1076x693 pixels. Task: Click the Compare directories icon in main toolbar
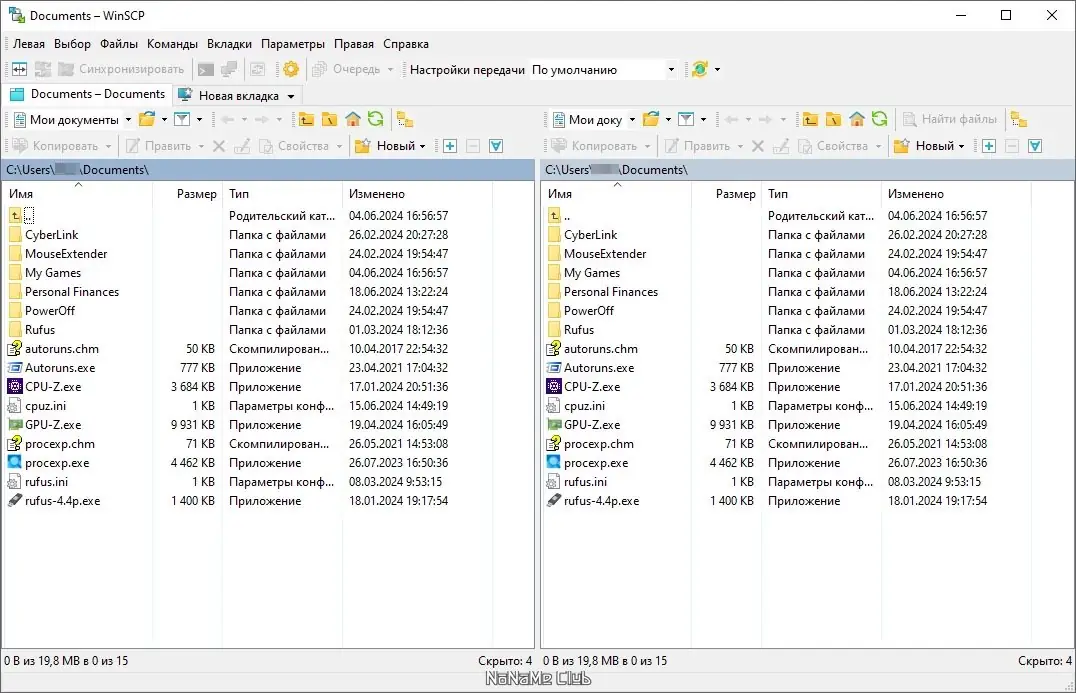tap(19, 69)
